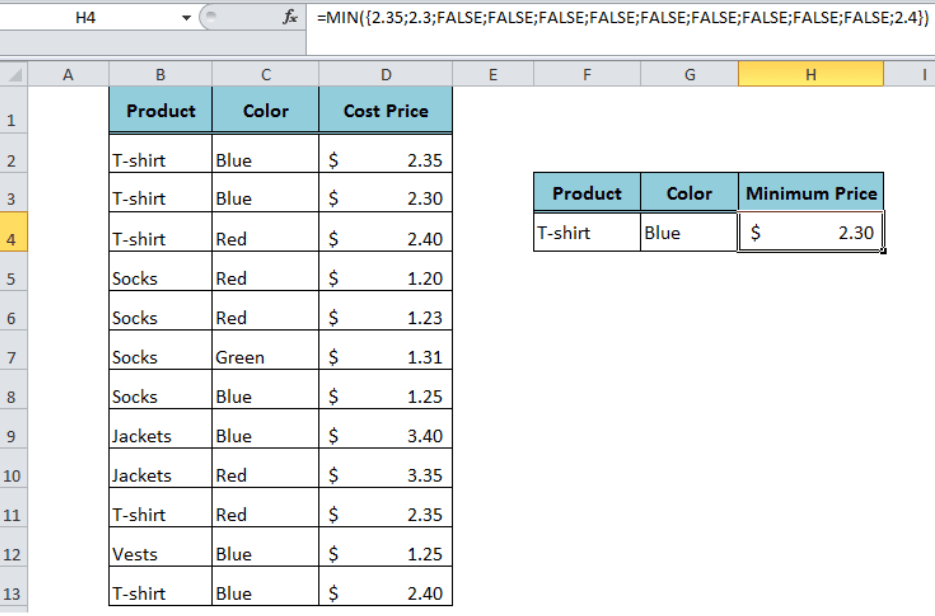The image size is (935, 616).
Task: Select the T-shirt cell in row 2
Action: click(x=160, y=153)
